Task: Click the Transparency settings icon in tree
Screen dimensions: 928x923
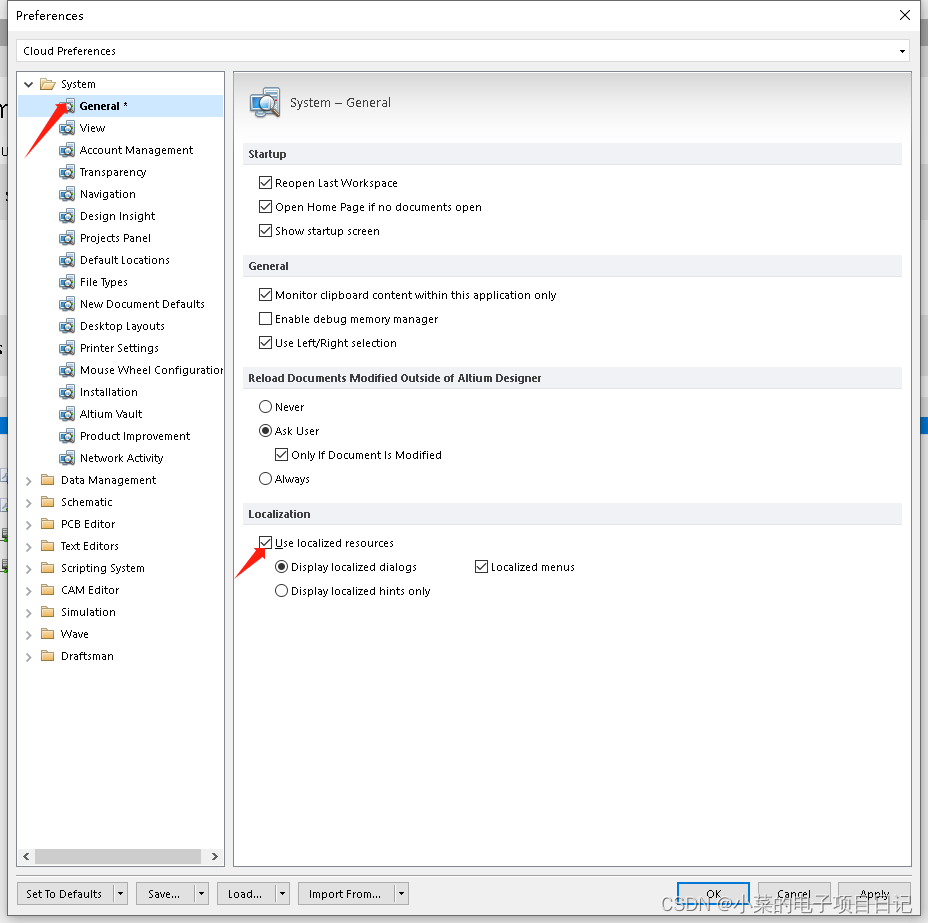Action: click(67, 172)
